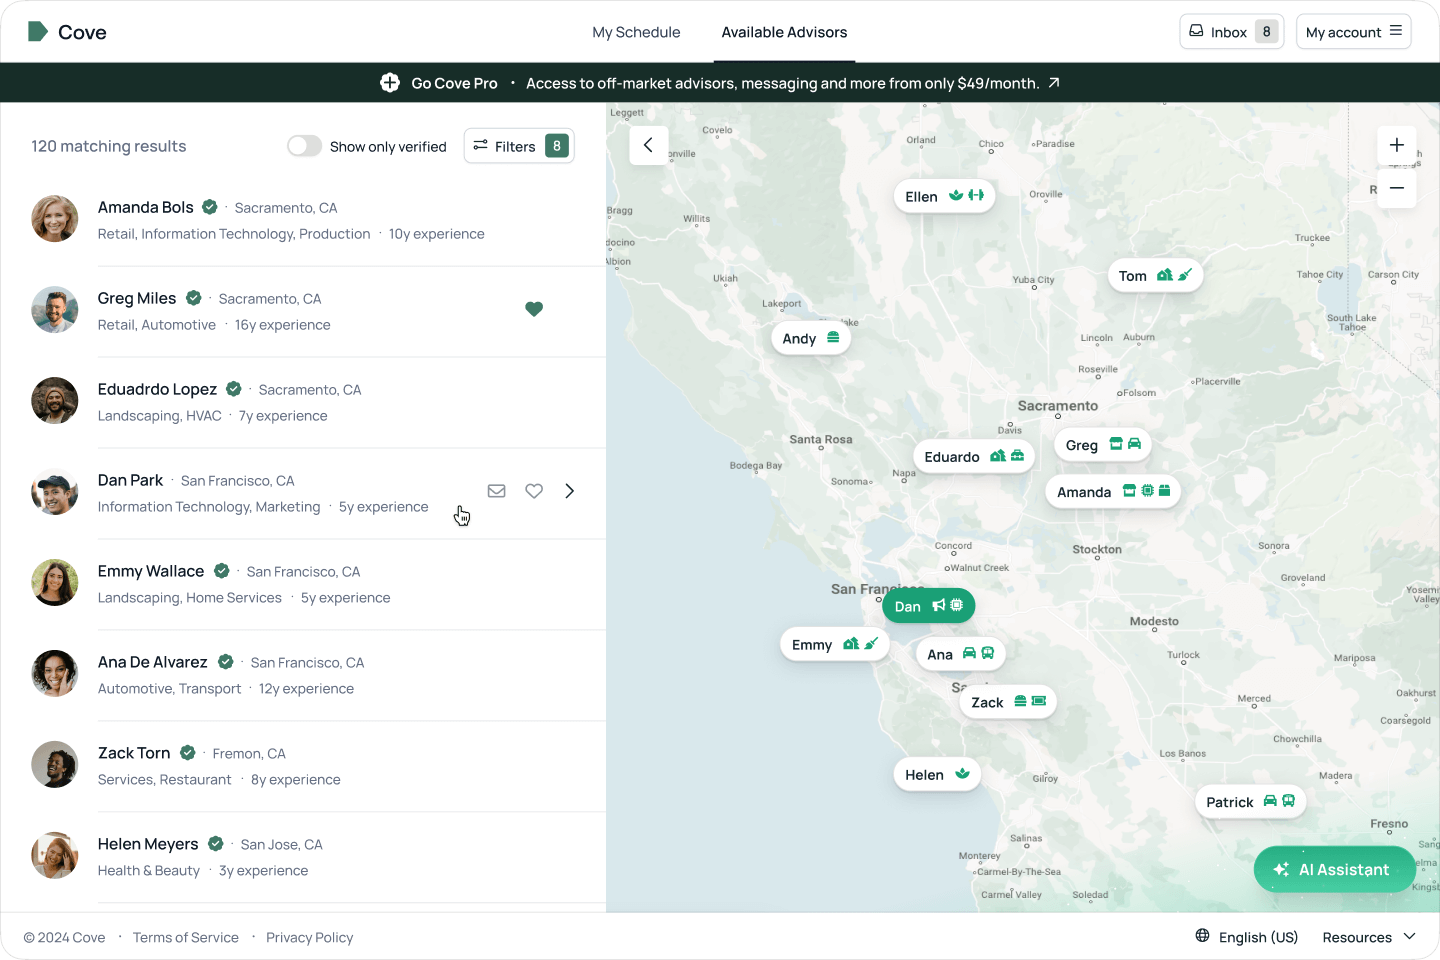Unfavorite Greg Miles with the filled heart
The width and height of the screenshot is (1440, 960).
tap(534, 309)
